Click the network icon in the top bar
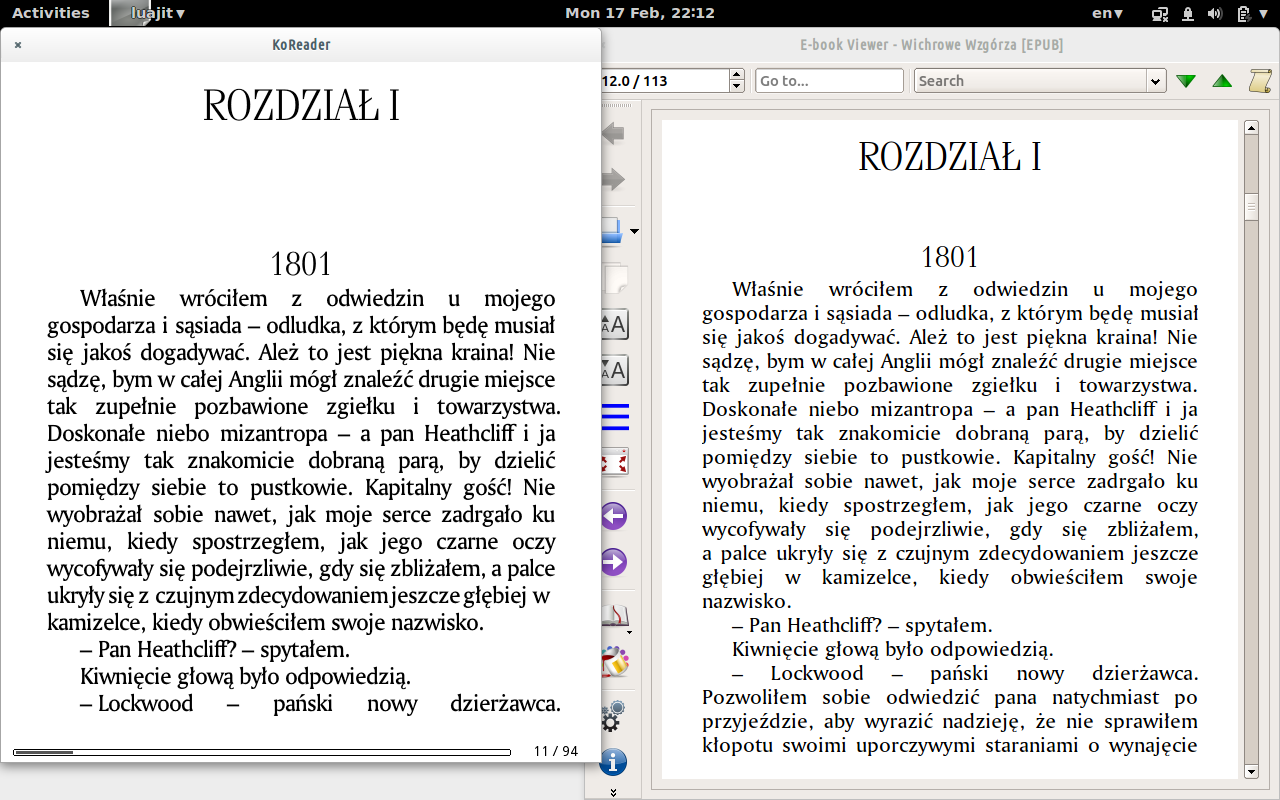Viewport: 1280px width, 800px height. click(x=1161, y=14)
